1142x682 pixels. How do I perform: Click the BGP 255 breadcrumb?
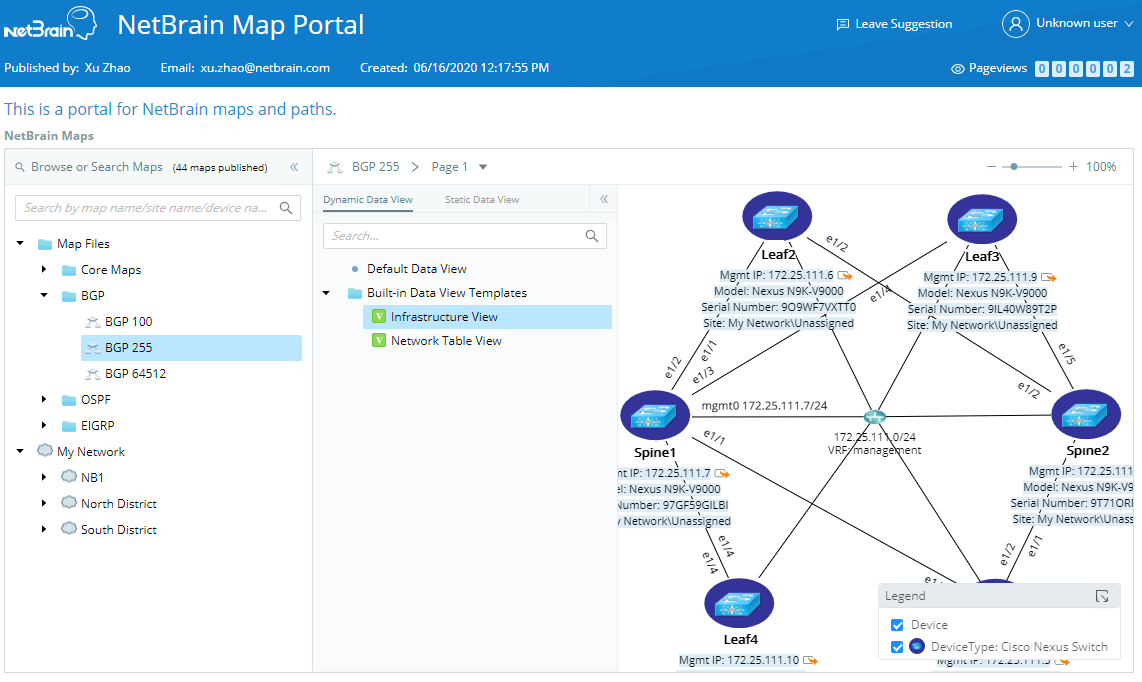pos(375,167)
